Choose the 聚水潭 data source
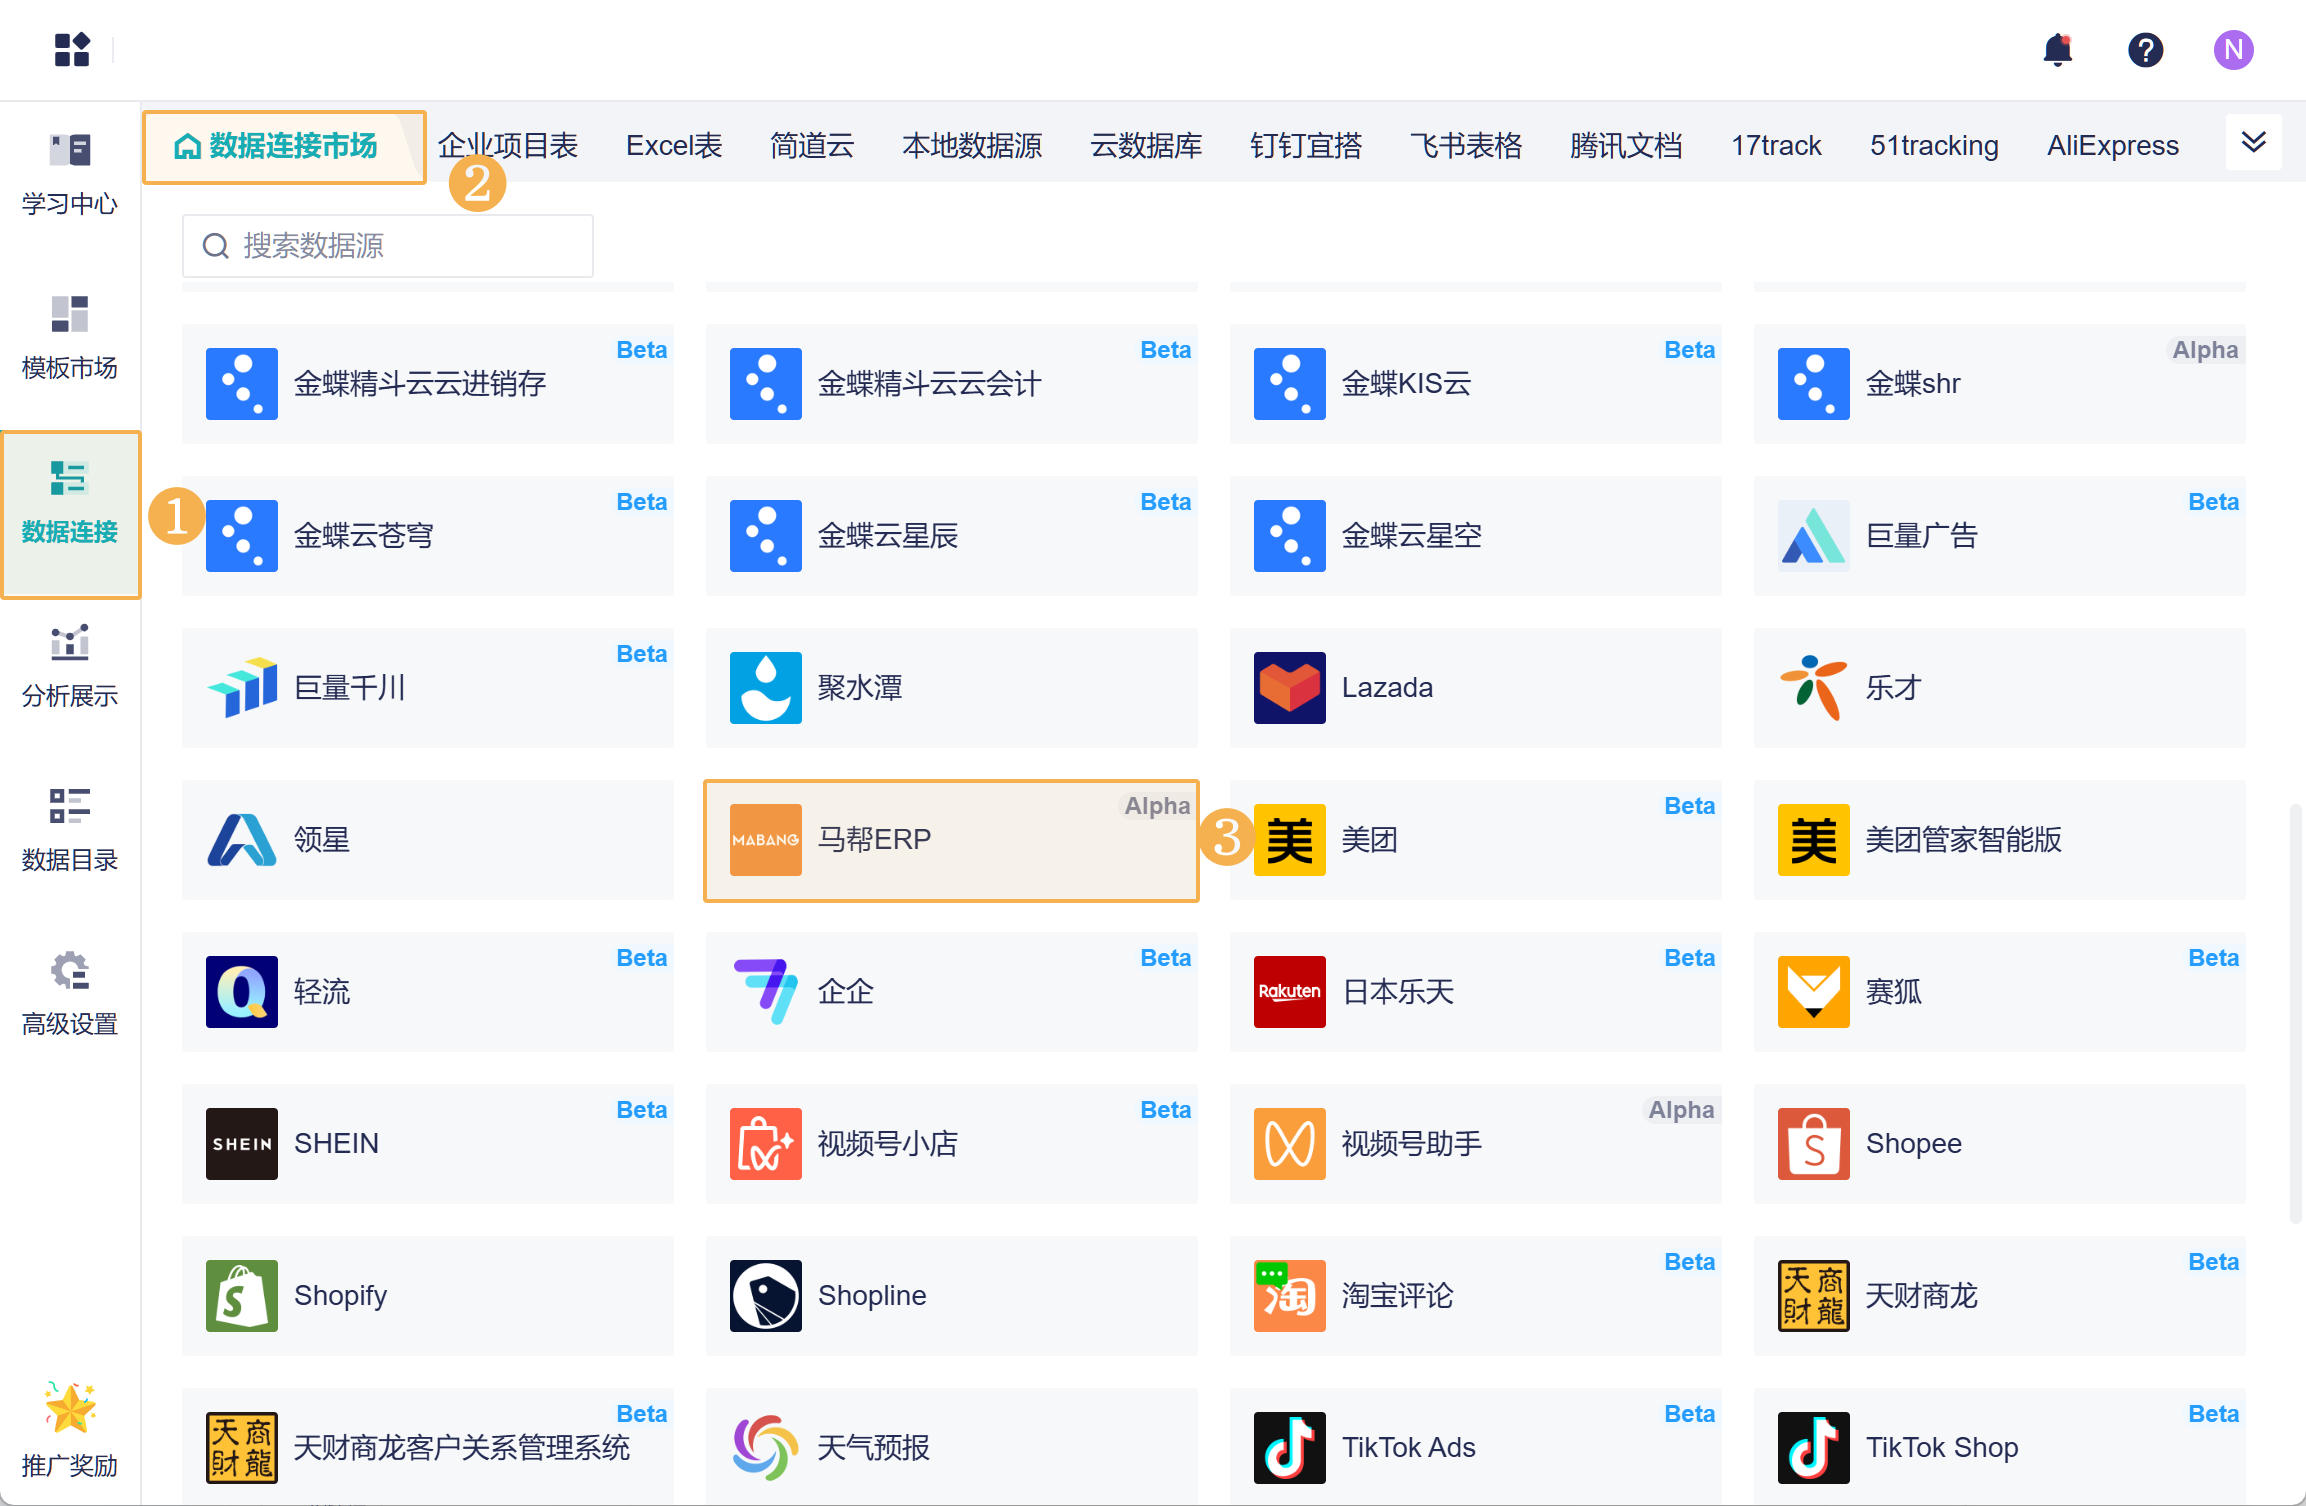This screenshot has height=1506, width=2306. (950, 688)
